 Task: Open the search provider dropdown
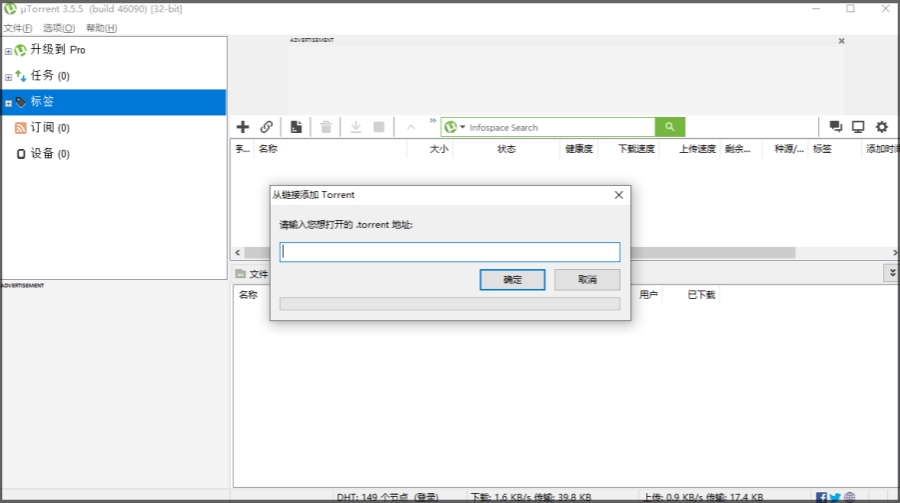(x=462, y=127)
